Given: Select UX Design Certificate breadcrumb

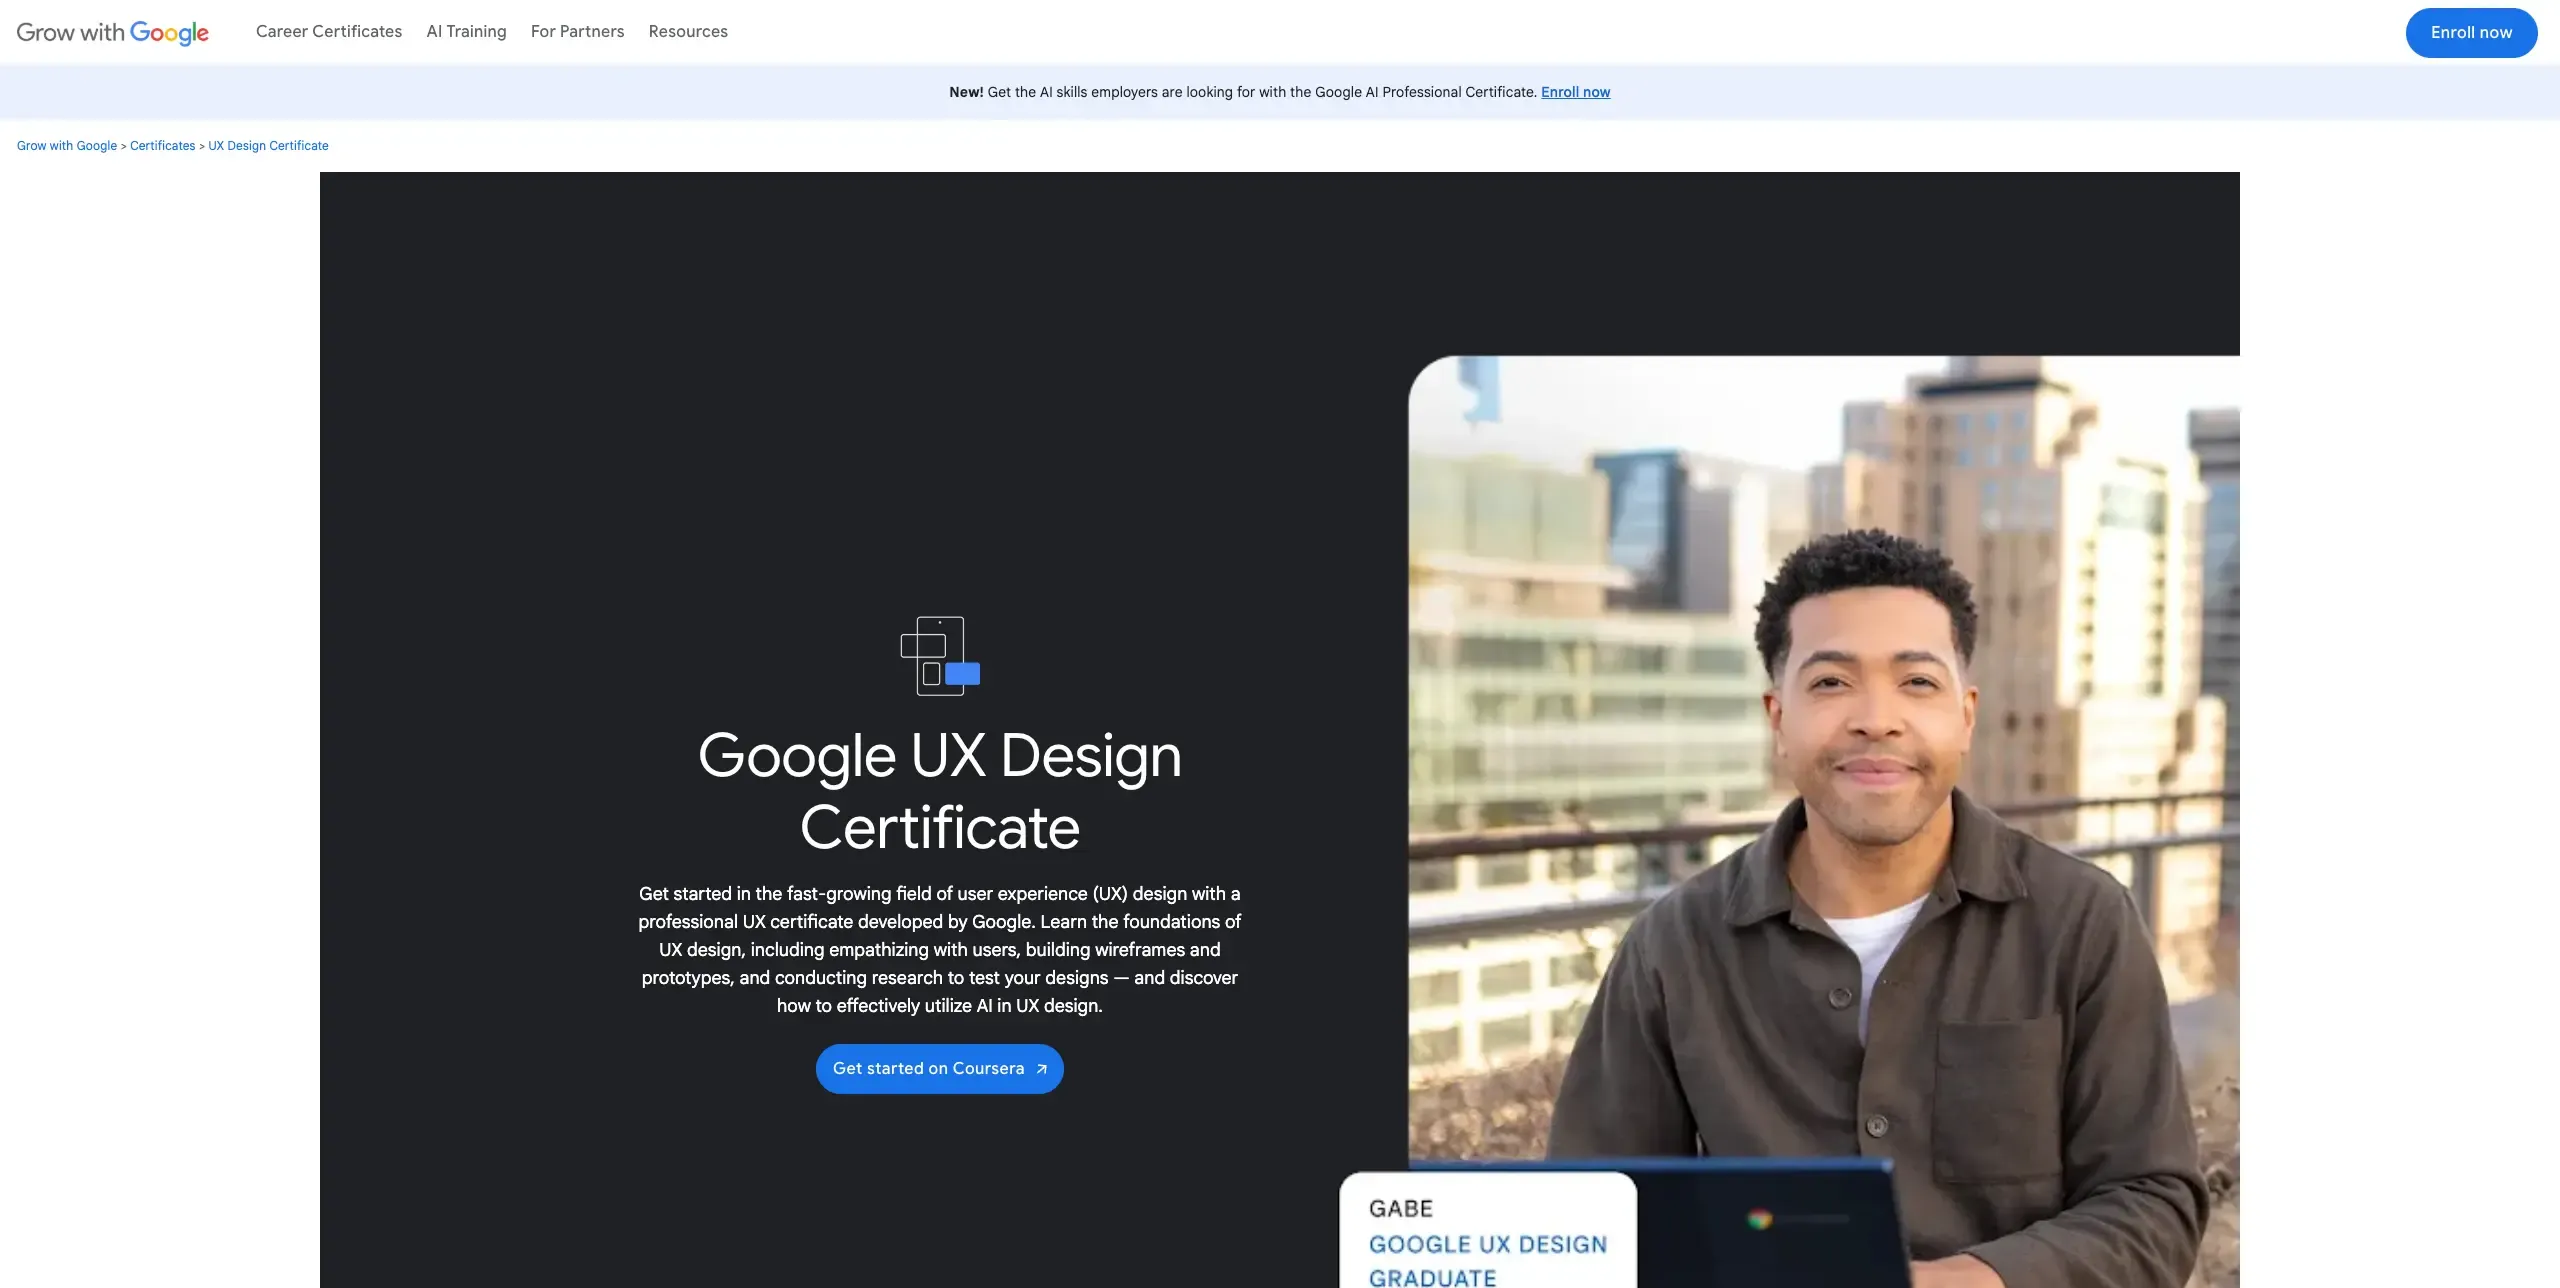Looking at the screenshot, I should click(267, 145).
